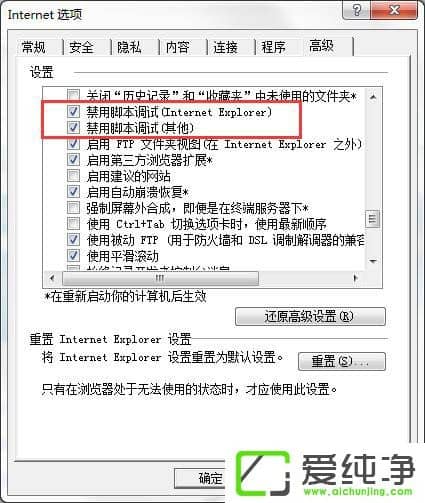Open the 隐私 tab
Screen dimensions: 425x503
click(x=129, y=47)
